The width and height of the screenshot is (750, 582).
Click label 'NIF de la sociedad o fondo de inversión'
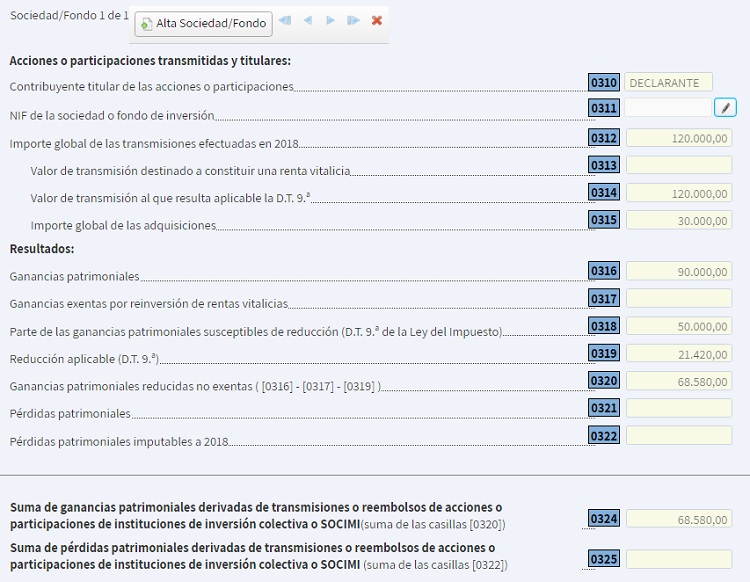112,115
